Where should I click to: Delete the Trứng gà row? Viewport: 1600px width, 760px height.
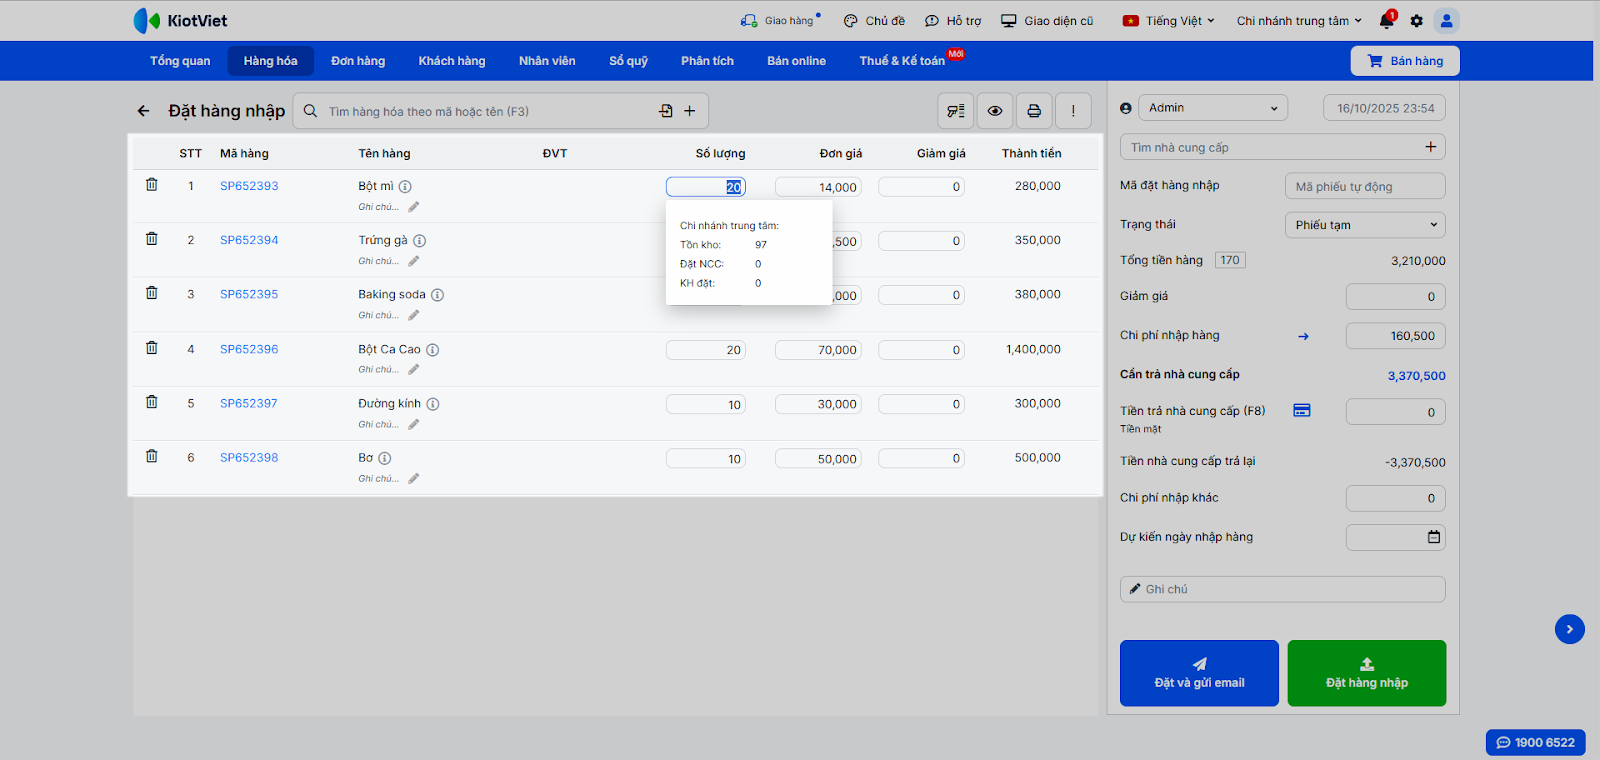tap(152, 239)
